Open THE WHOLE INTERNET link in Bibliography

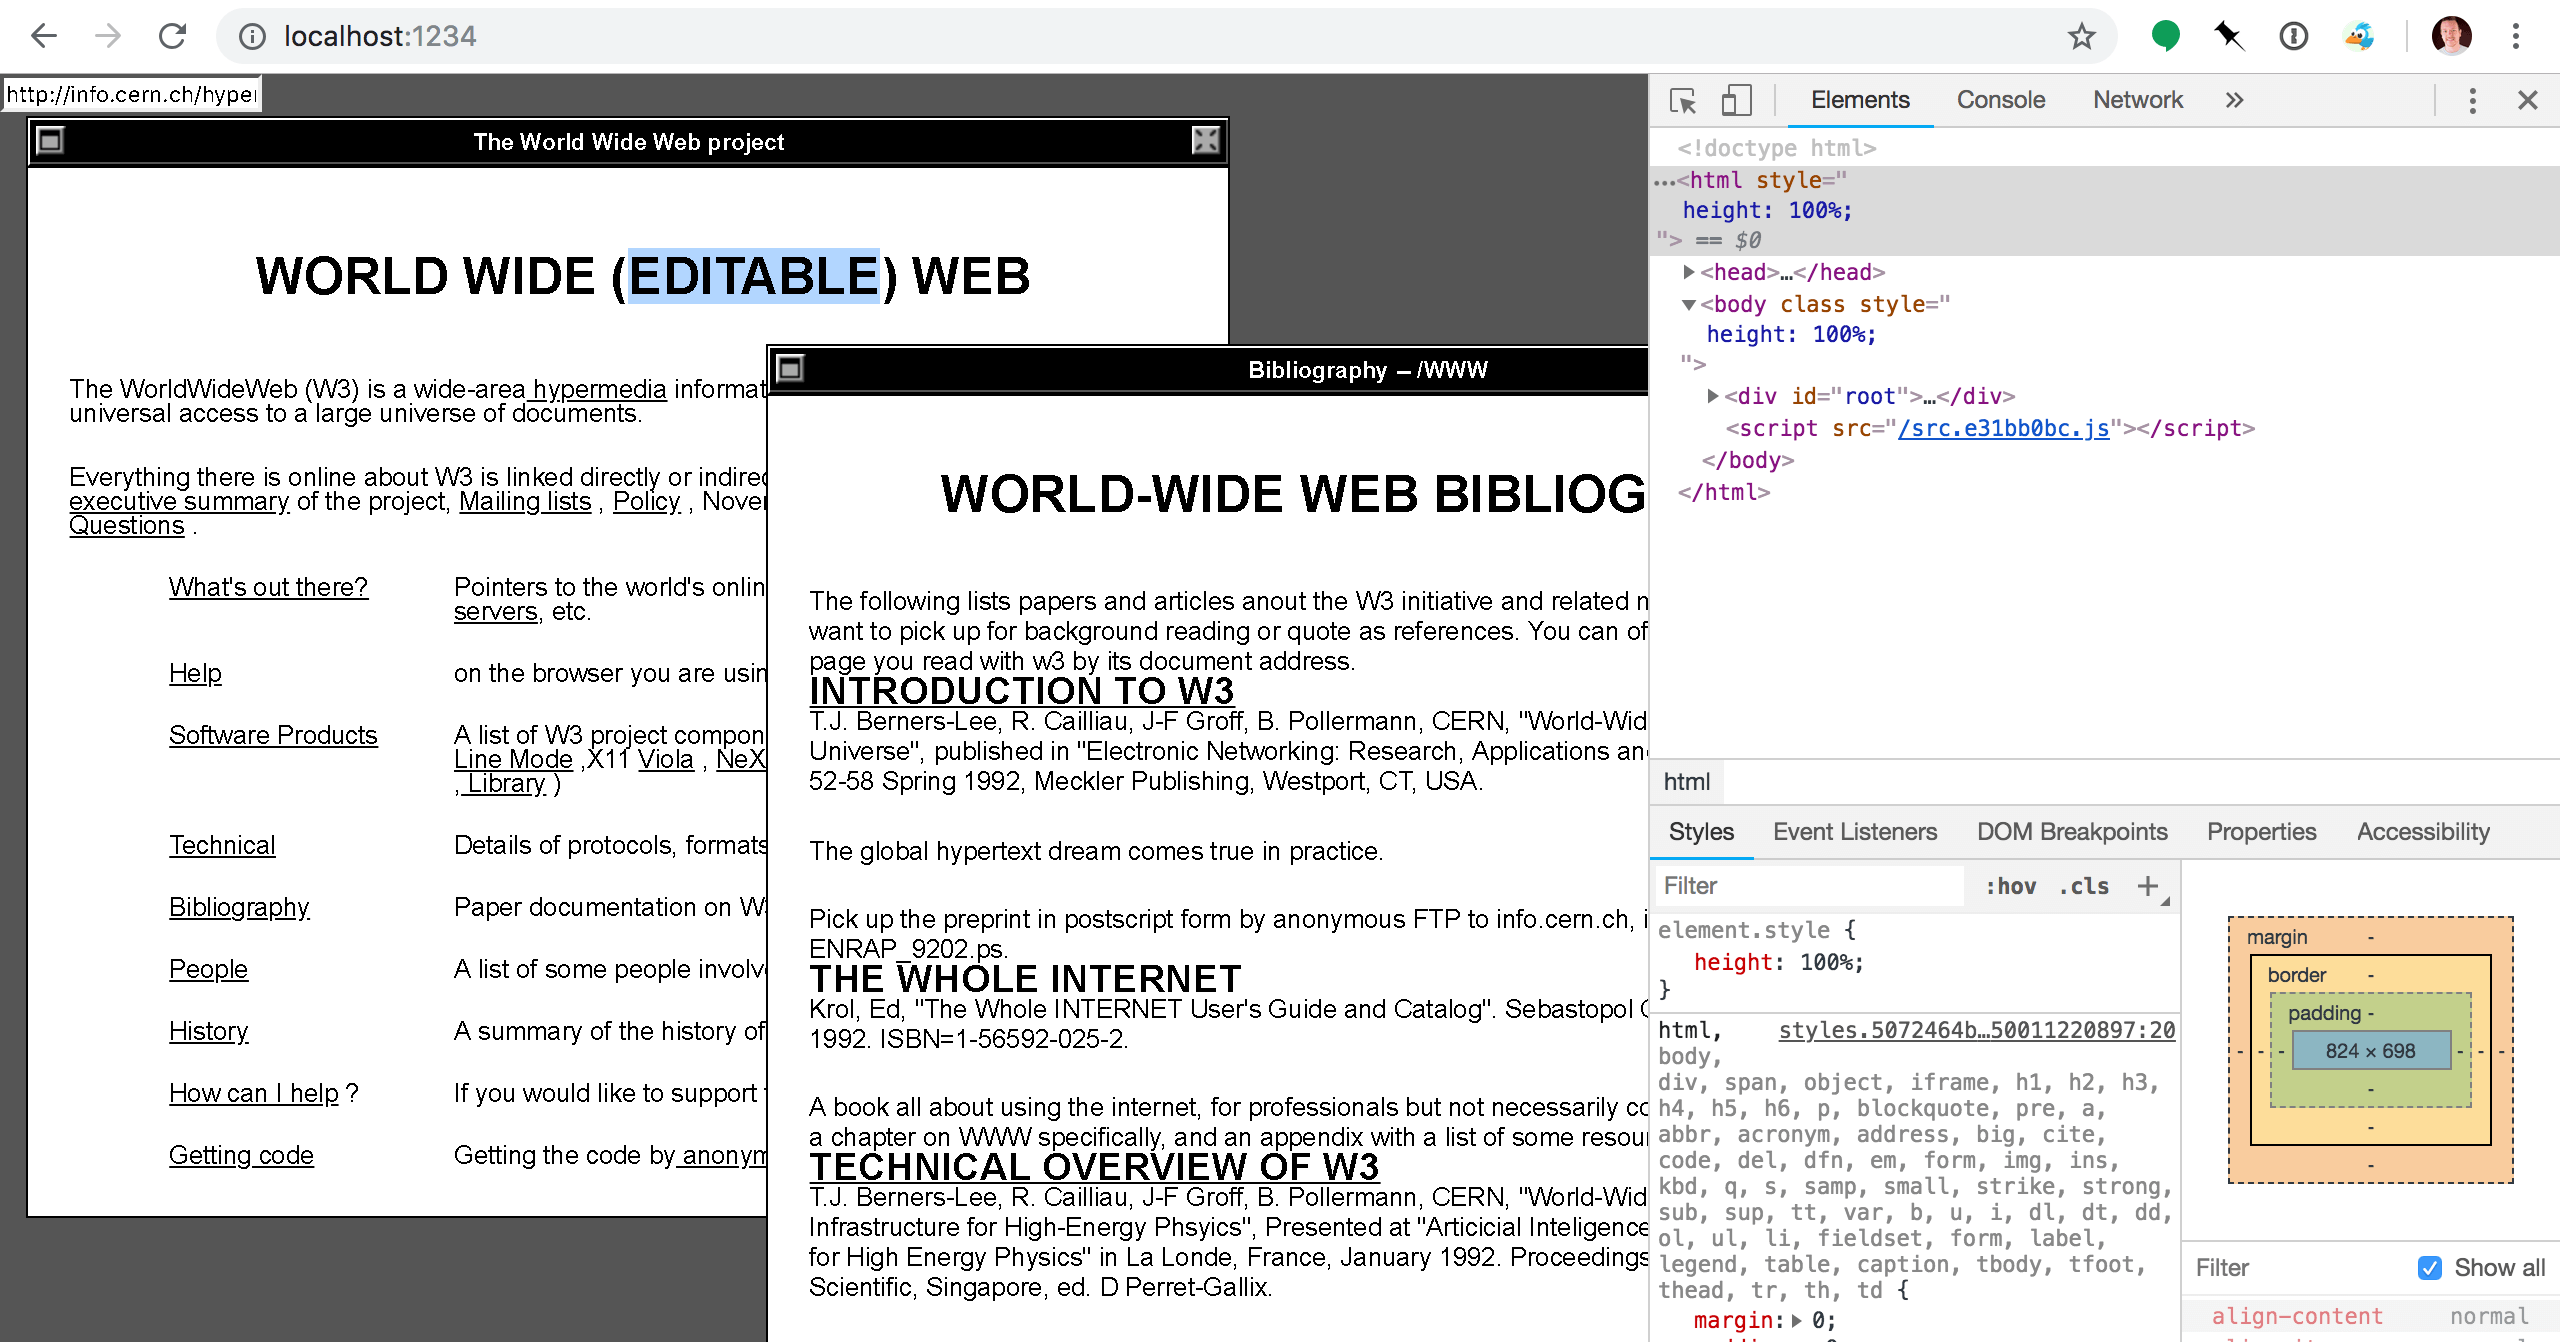click(1025, 979)
